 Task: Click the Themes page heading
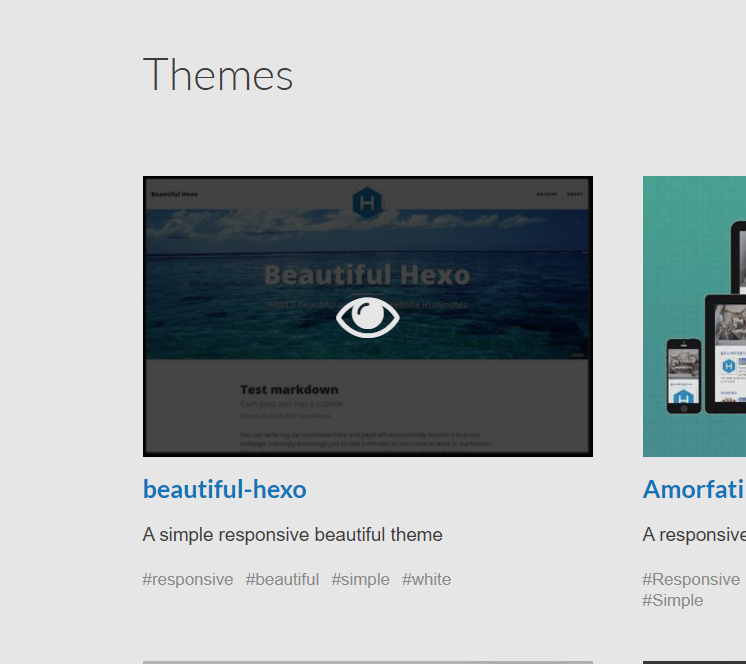tap(218, 75)
